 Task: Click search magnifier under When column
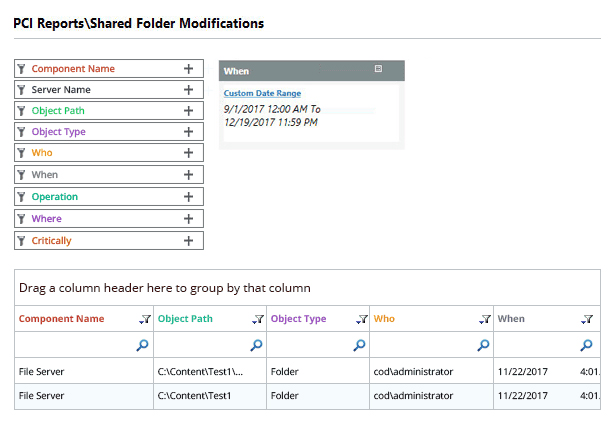587,345
